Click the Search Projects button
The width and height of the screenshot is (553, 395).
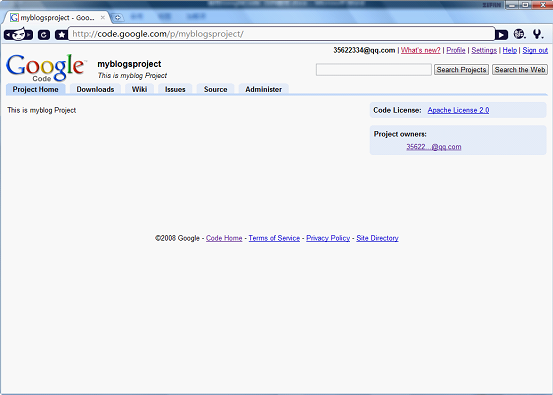[461, 69]
